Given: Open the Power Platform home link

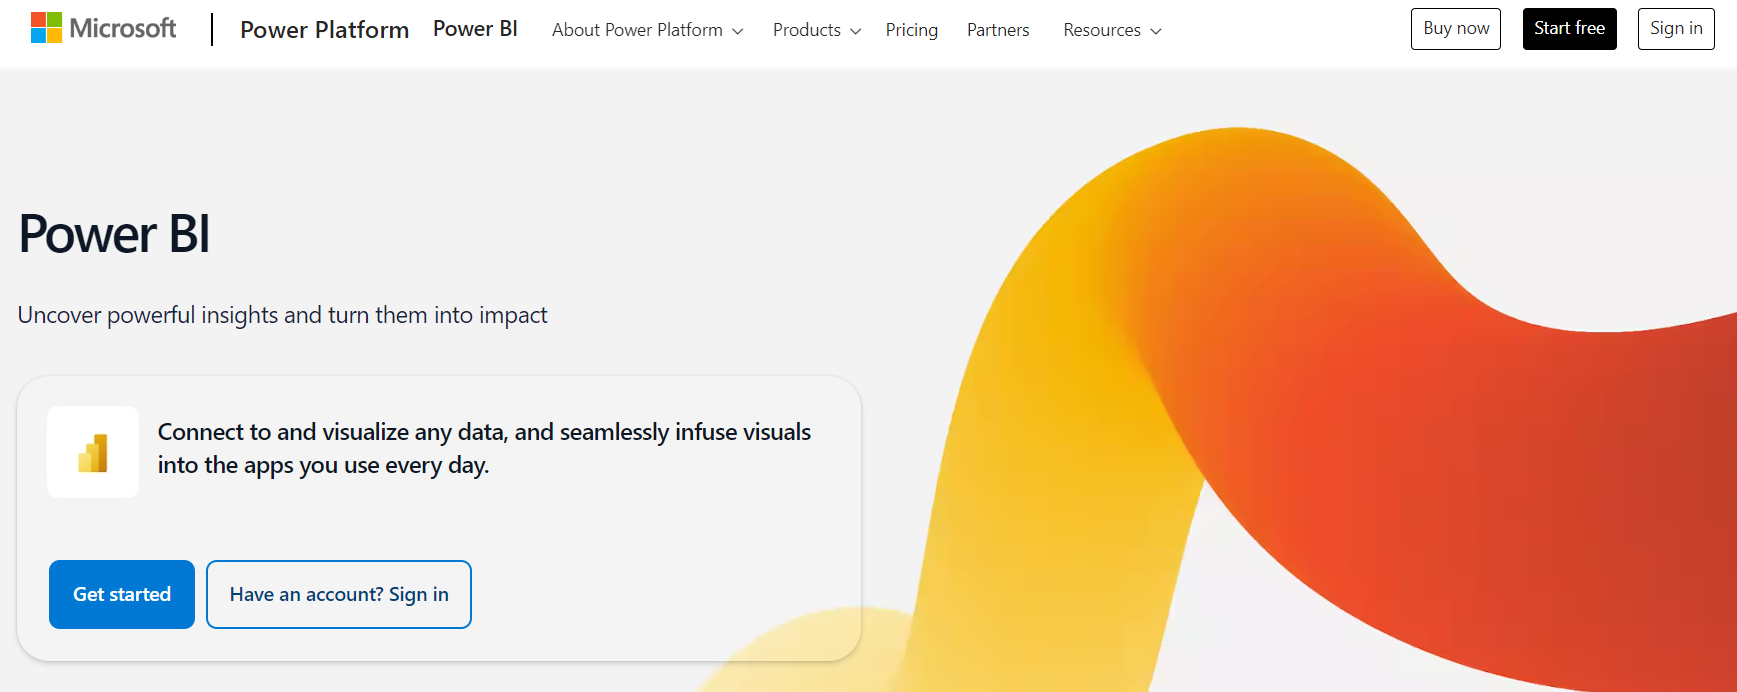Looking at the screenshot, I should [x=324, y=30].
